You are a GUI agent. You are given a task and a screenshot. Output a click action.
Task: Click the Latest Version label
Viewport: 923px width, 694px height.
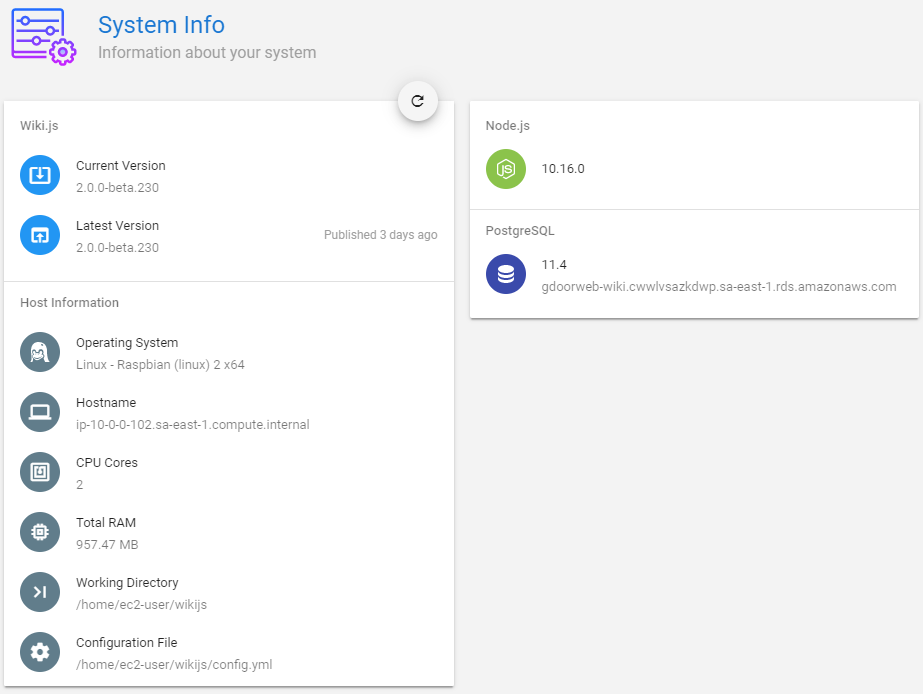117,225
